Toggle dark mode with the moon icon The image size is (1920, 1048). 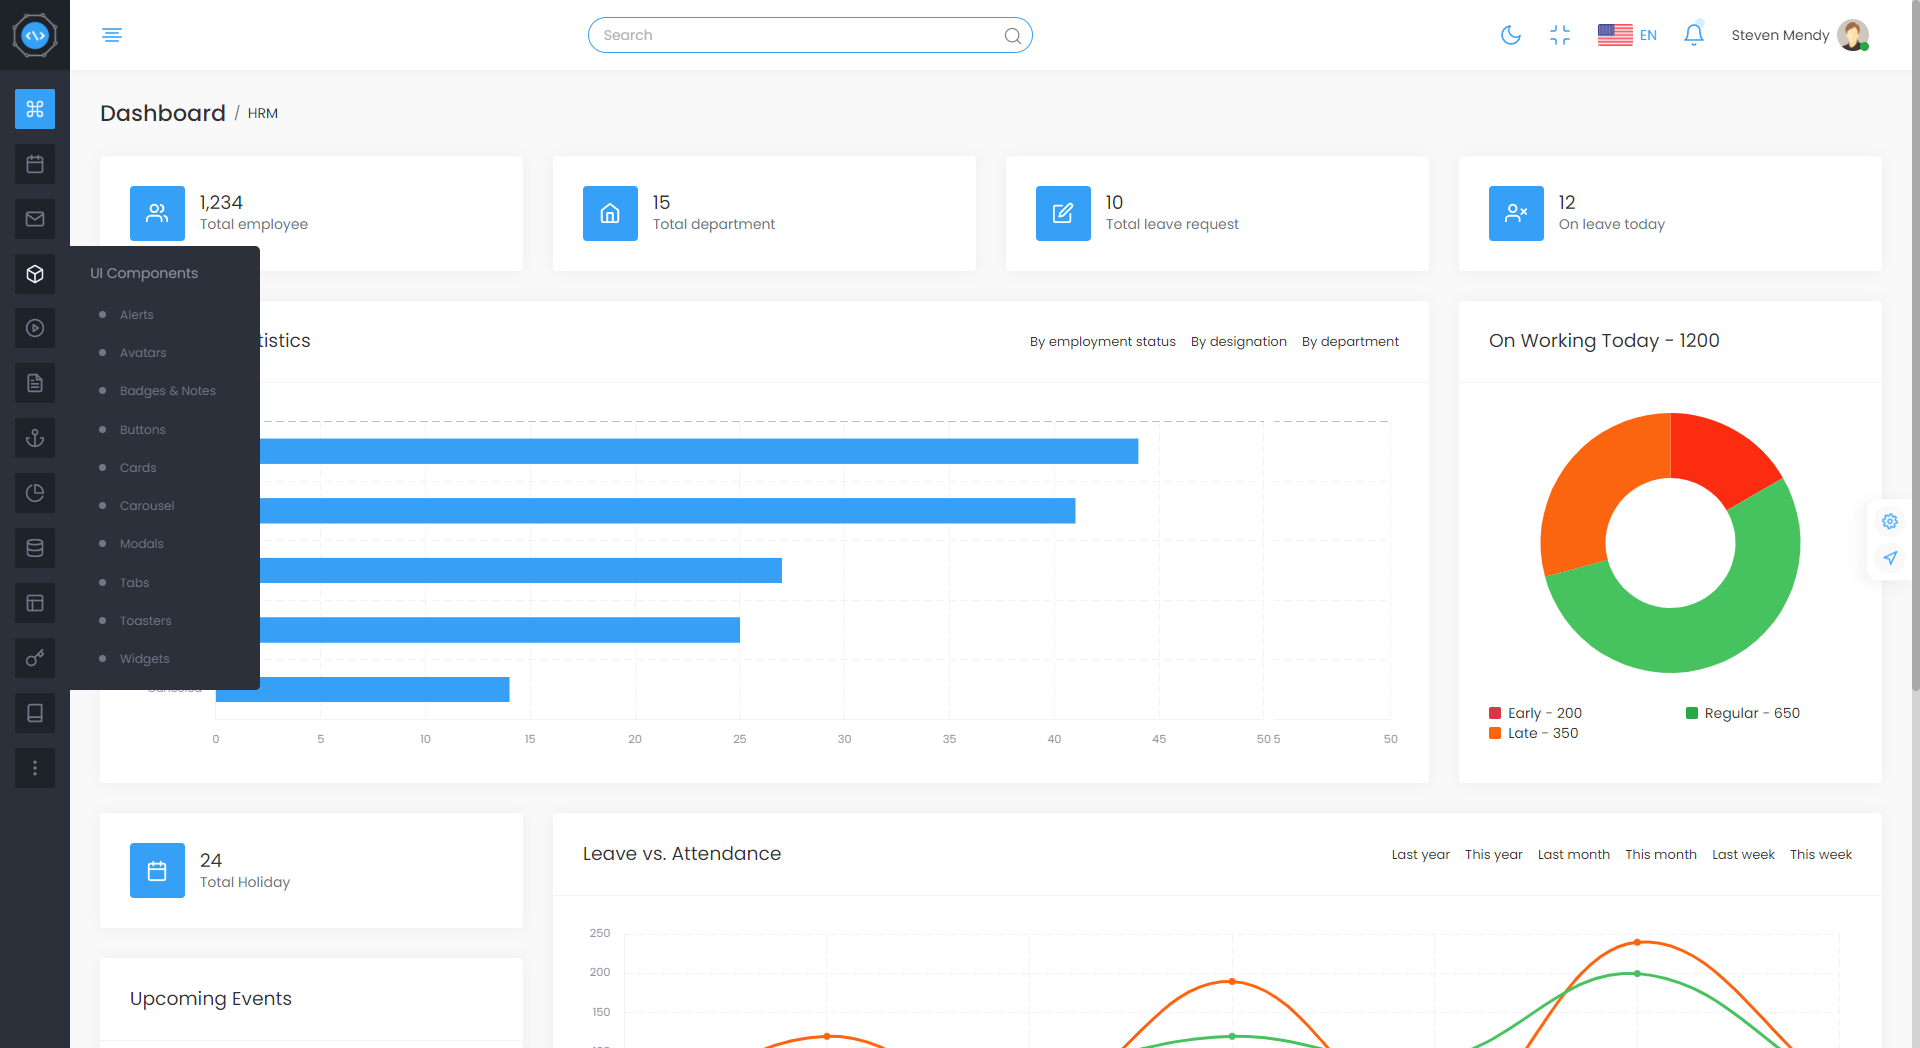coord(1510,35)
